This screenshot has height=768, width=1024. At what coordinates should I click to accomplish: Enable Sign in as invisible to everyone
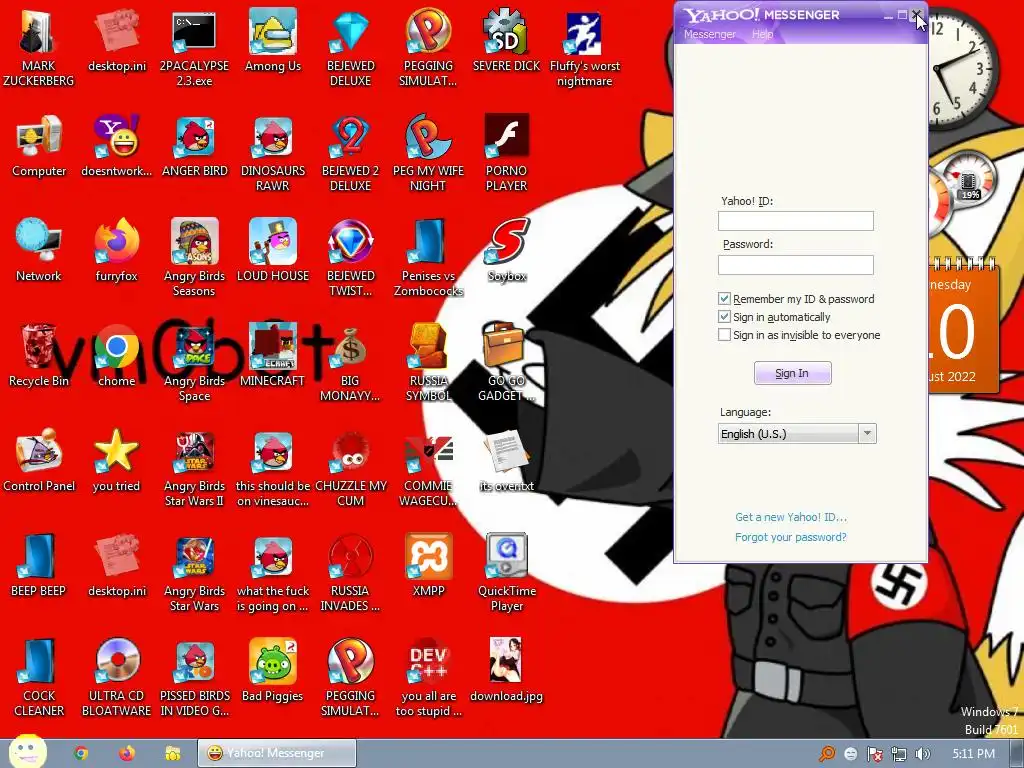pos(724,335)
